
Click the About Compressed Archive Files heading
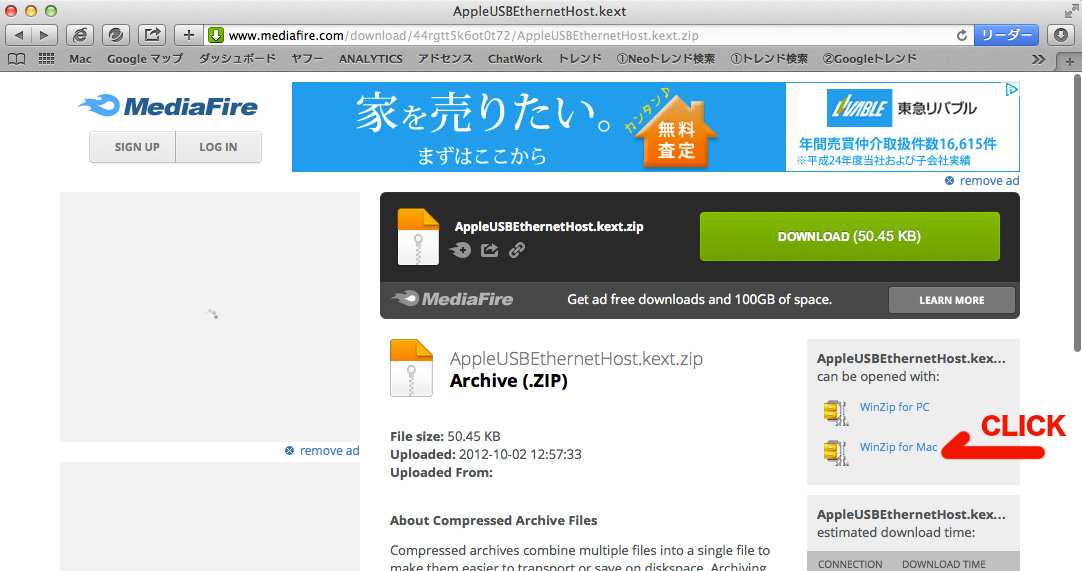[493, 521]
